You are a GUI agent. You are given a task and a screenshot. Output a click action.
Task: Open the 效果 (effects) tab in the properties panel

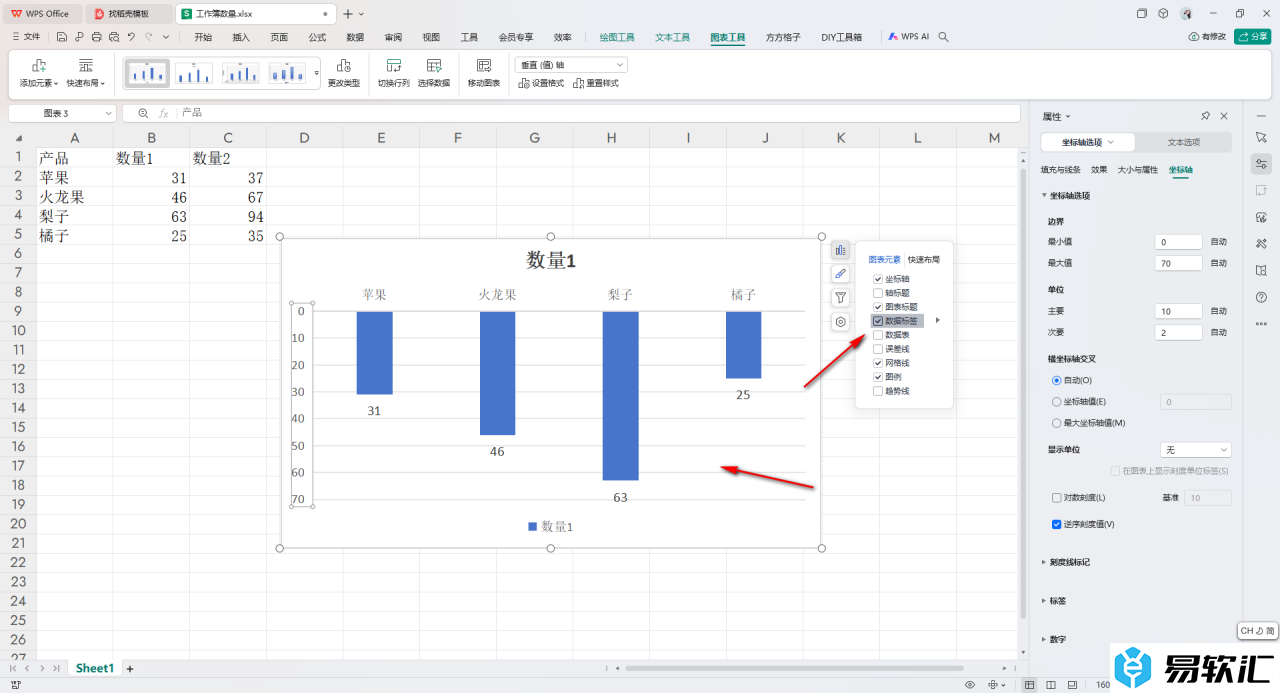tap(1099, 170)
